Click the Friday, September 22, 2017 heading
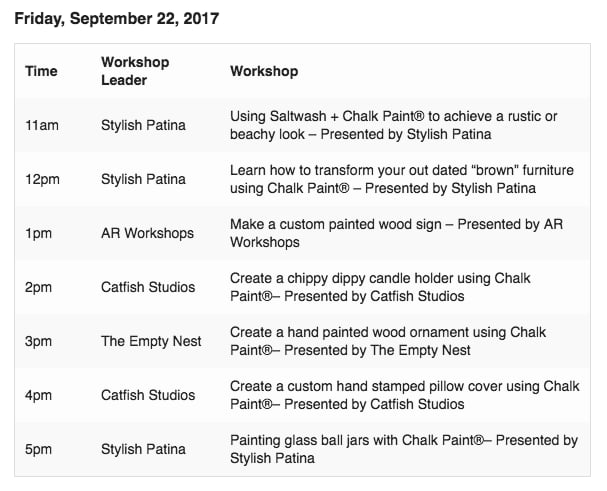Image resolution: width=607 pixels, height=491 pixels. click(117, 19)
